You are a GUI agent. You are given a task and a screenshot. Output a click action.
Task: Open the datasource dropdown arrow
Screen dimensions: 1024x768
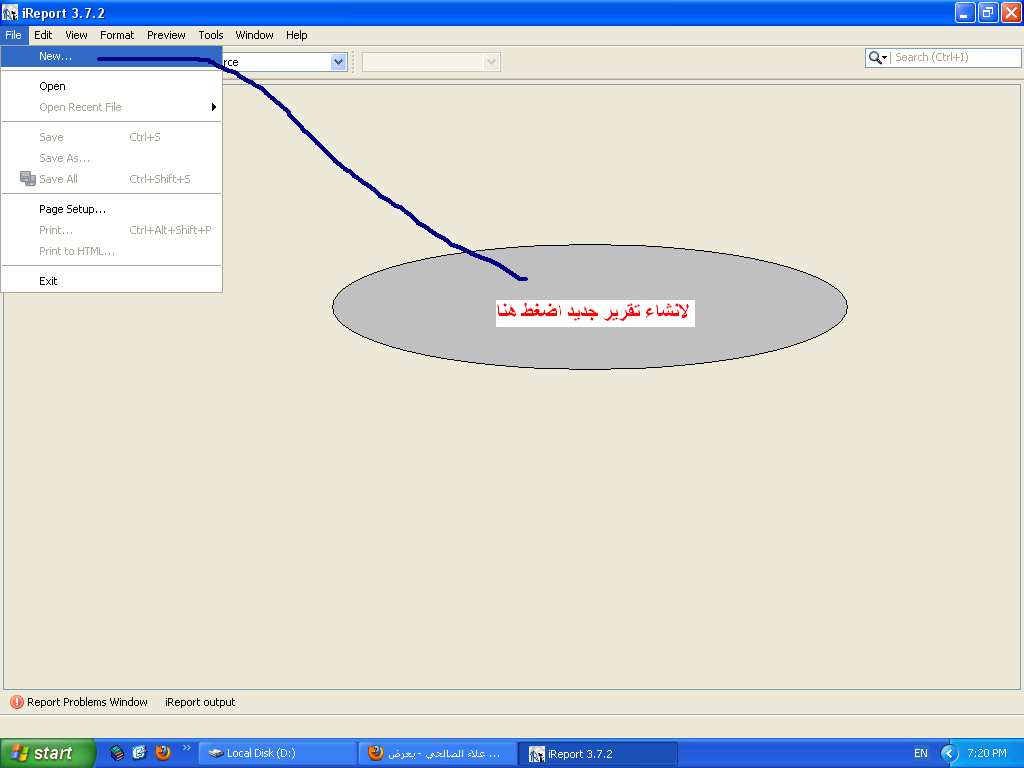tap(338, 62)
